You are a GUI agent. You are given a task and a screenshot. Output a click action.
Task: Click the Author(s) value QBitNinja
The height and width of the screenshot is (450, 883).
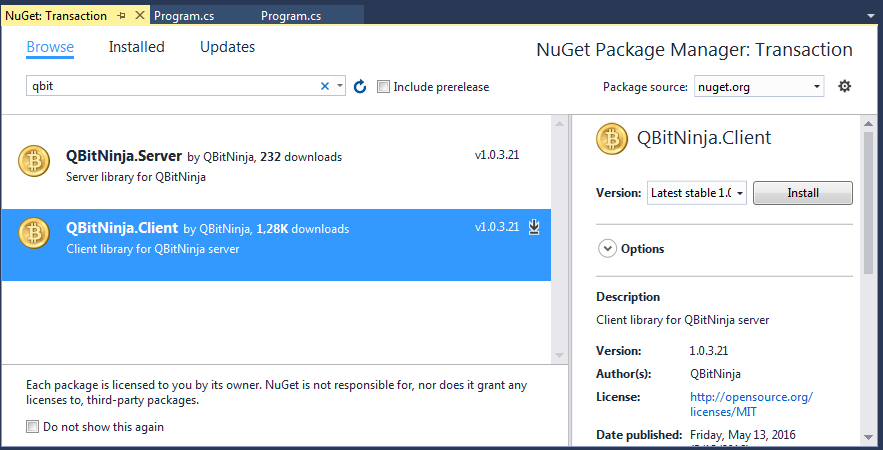715,373
